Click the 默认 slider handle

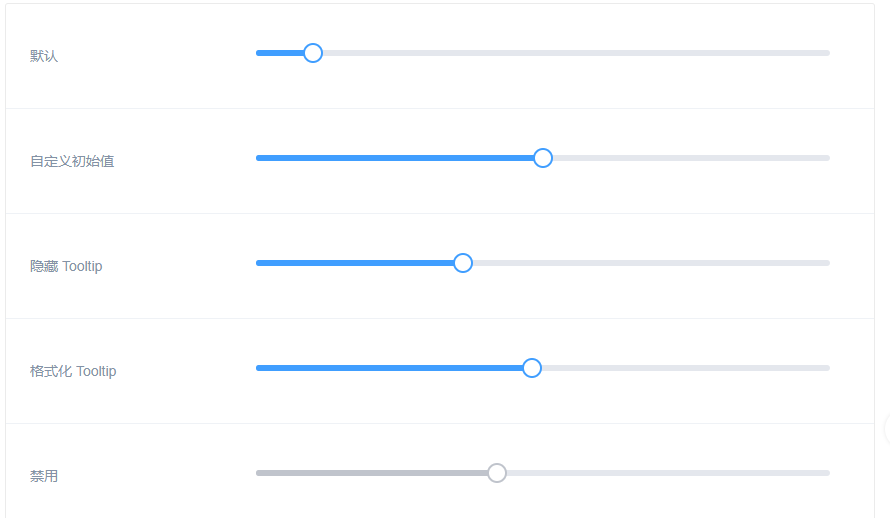(x=313, y=53)
